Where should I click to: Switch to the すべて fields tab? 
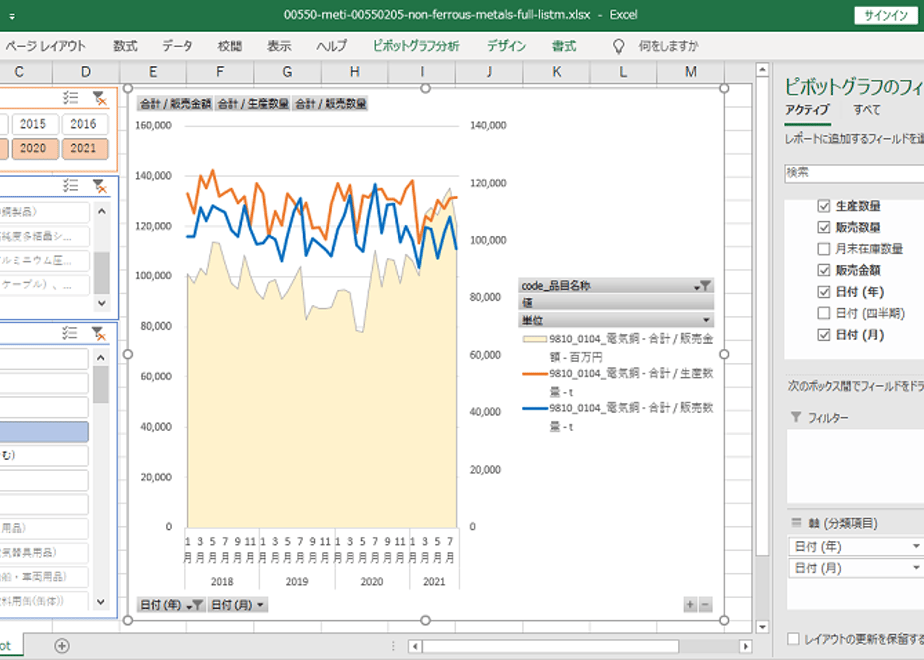tap(866, 110)
